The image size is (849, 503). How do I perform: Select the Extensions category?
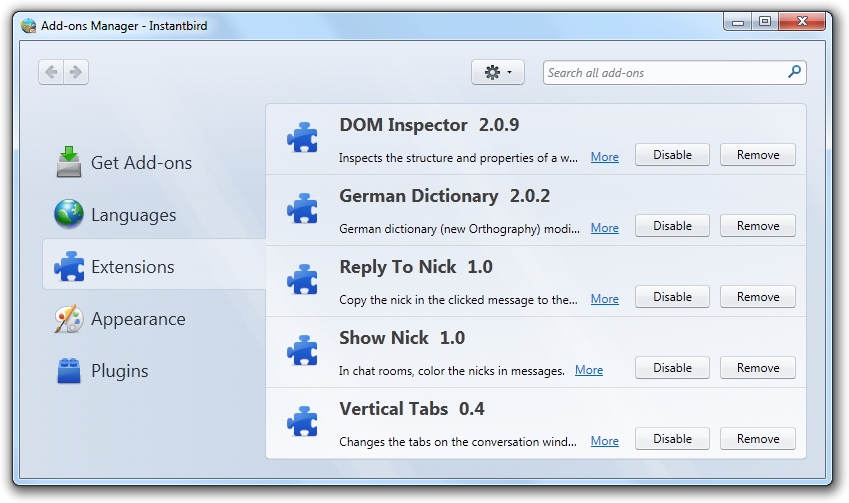point(154,266)
